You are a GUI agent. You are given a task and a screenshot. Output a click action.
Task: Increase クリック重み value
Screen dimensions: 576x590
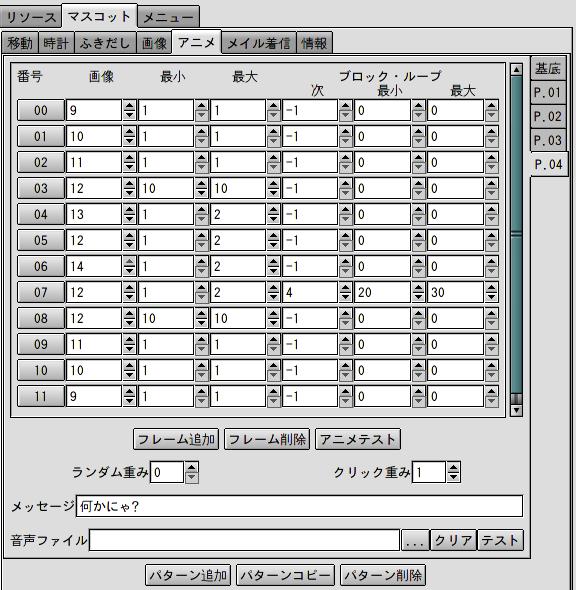pos(453,467)
